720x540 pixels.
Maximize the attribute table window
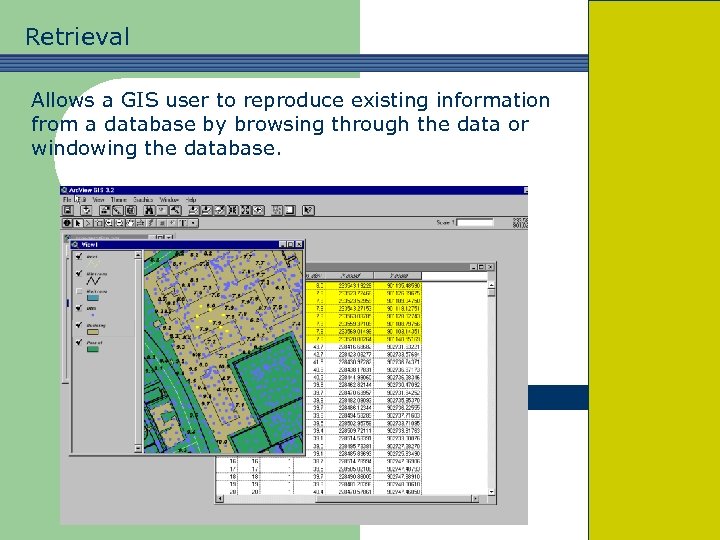481,267
